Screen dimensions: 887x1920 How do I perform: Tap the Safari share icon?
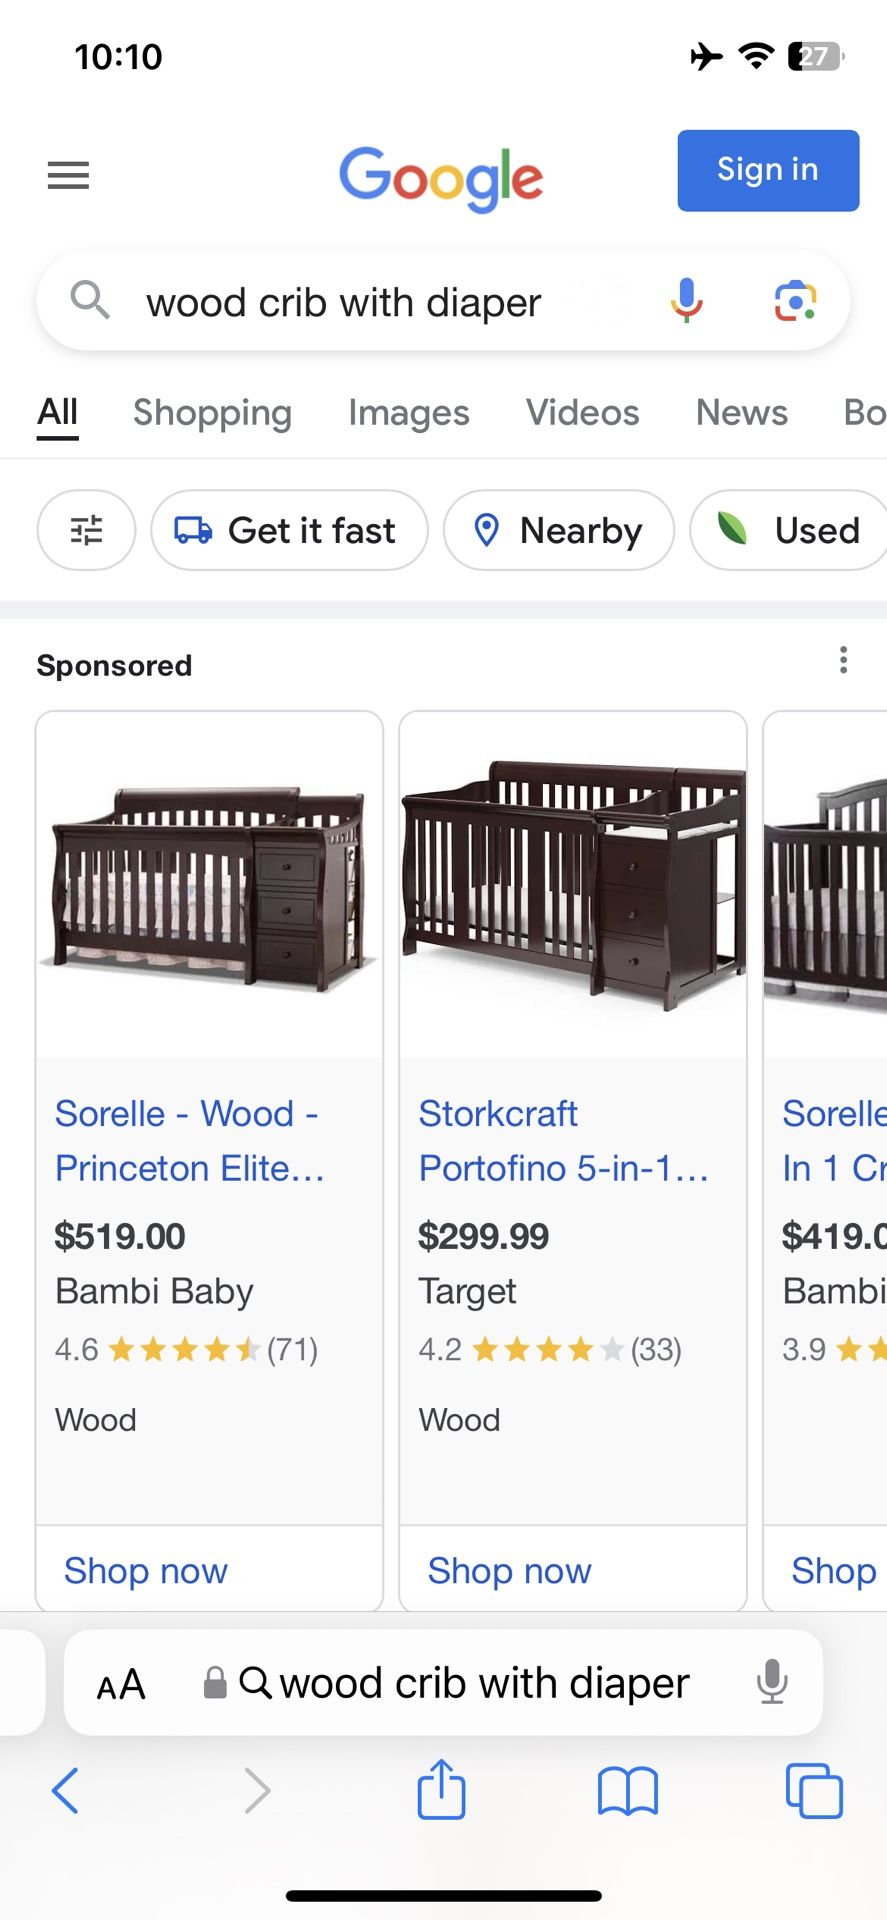441,1789
